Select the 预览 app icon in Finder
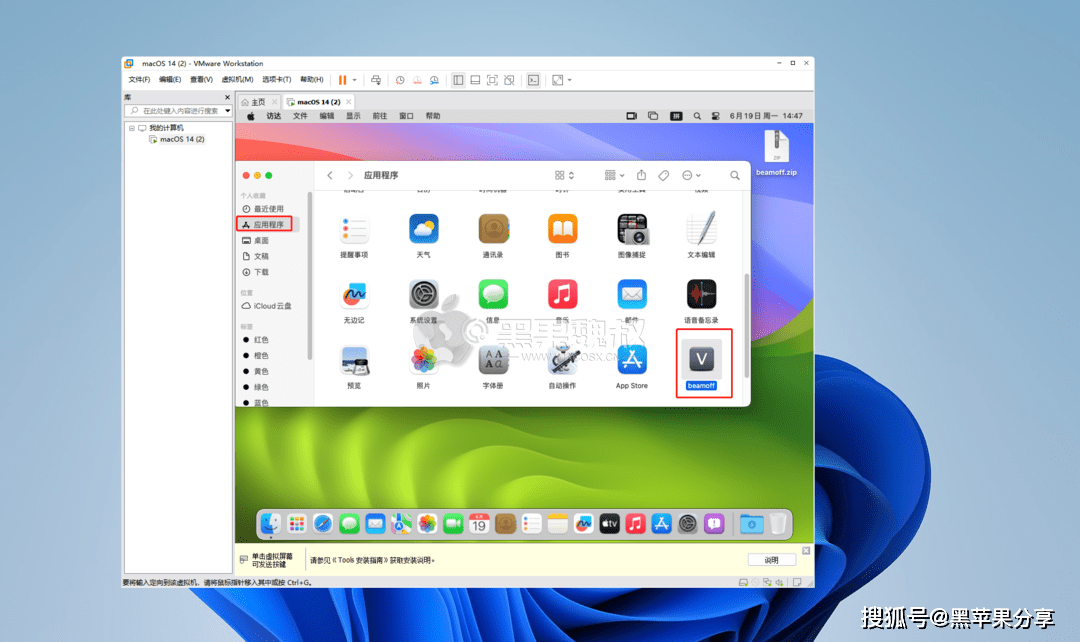The image size is (1080, 642). (x=354, y=360)
